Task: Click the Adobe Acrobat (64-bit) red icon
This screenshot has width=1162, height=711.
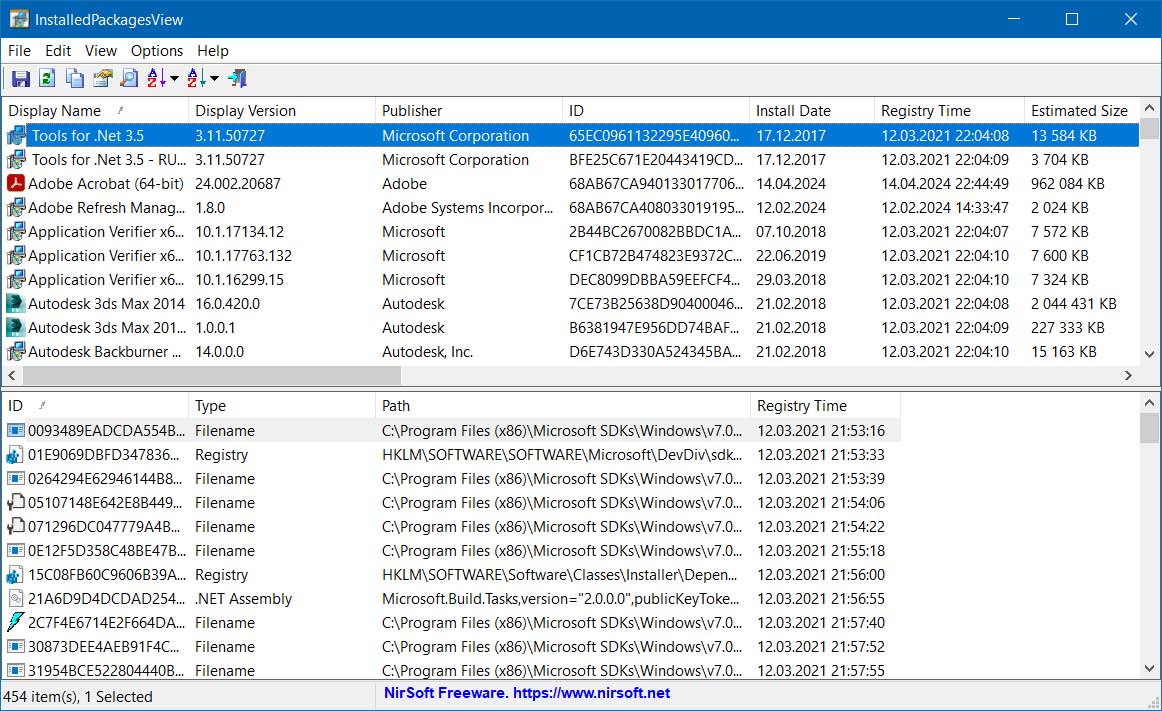Action: click(x=16, y=183)
